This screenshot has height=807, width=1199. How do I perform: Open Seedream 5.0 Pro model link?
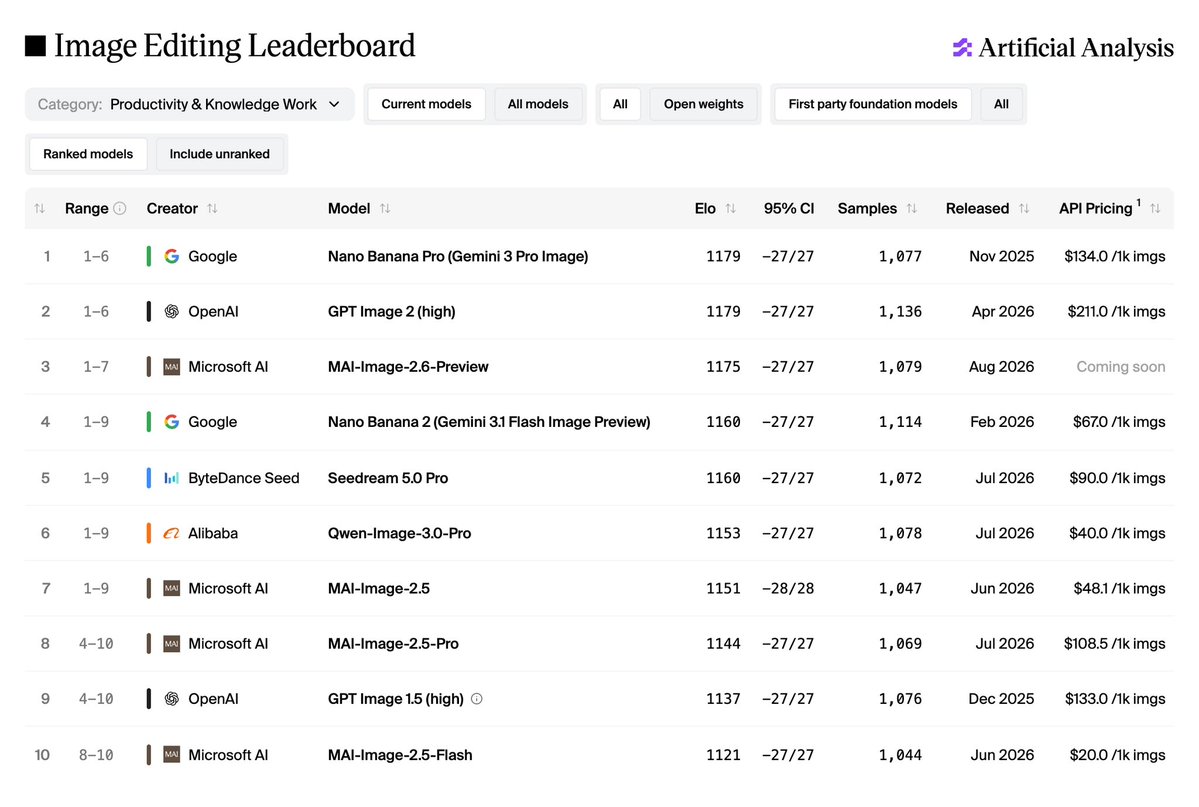point(388,478)
